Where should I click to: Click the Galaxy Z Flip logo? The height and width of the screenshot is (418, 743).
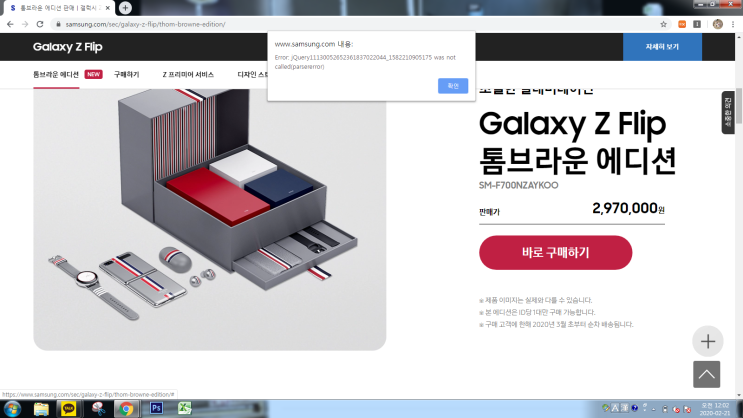[x=68, y=47]
